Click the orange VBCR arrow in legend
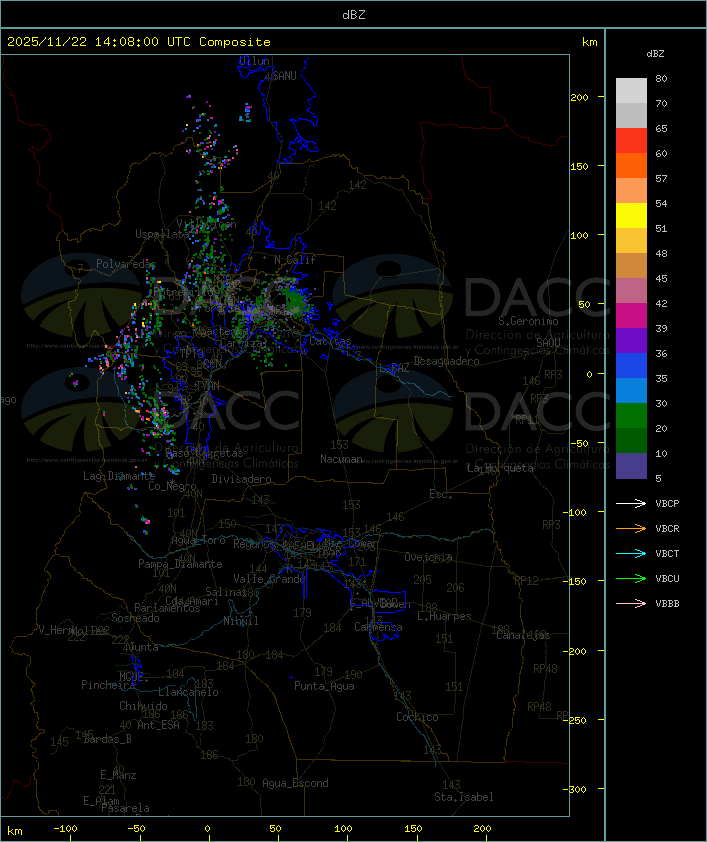This screenshot has height=842, width=707. click(631, 528)
